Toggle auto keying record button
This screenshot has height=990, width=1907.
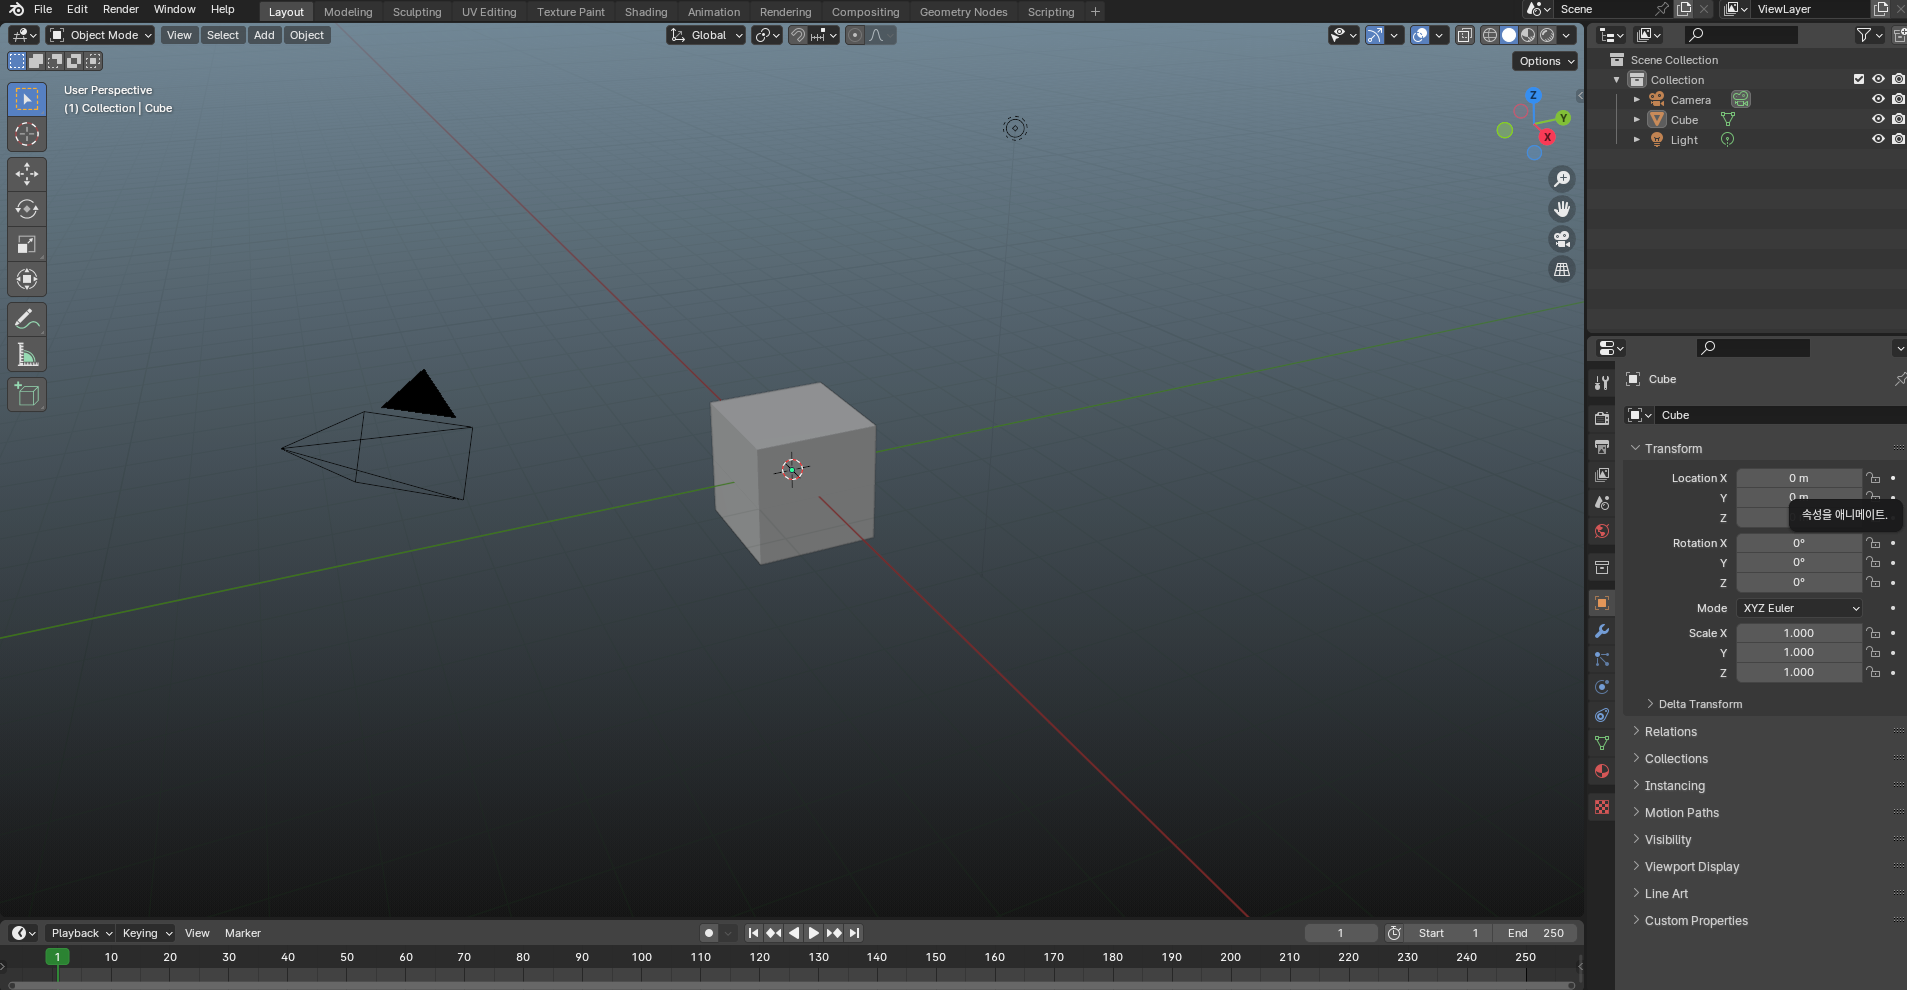point(709,933)
